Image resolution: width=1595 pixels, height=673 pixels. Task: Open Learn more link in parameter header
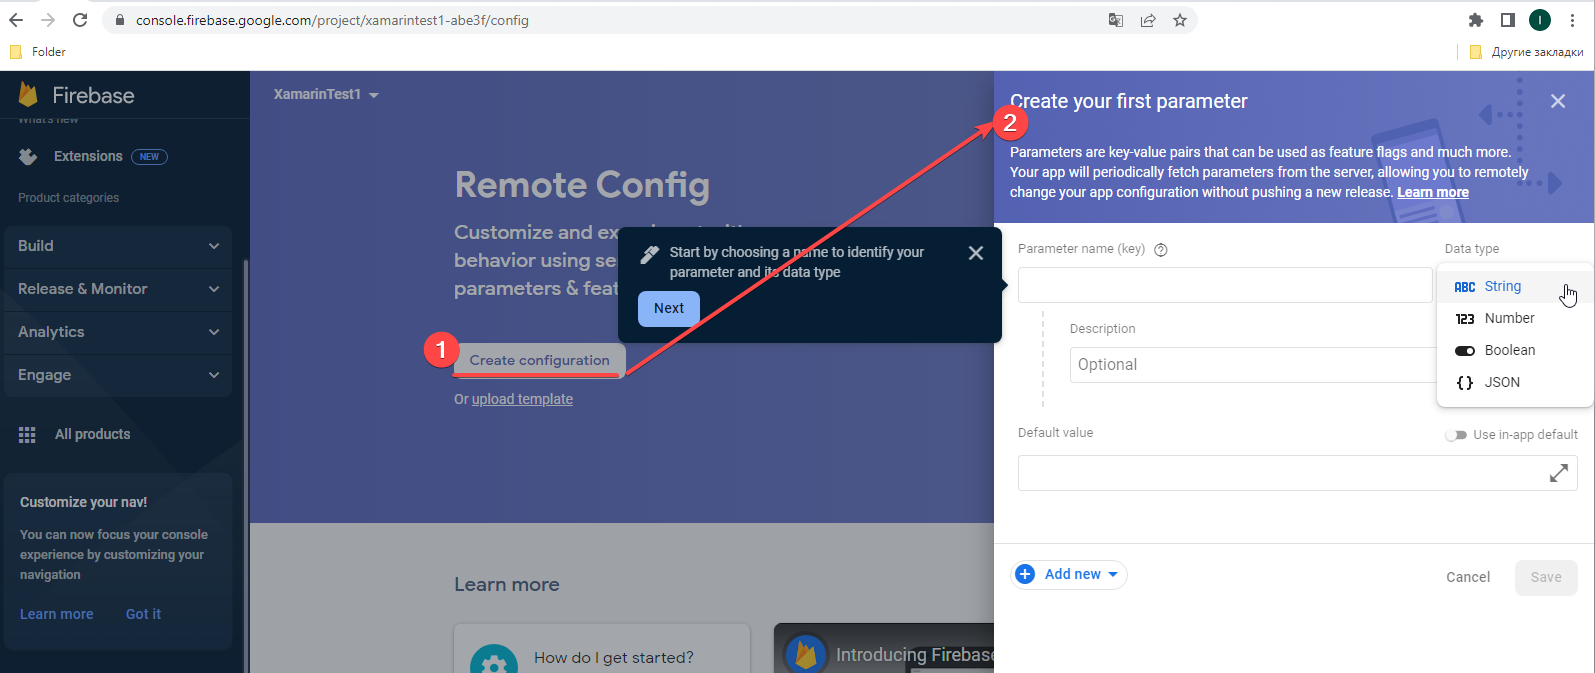click(1433, 192)
